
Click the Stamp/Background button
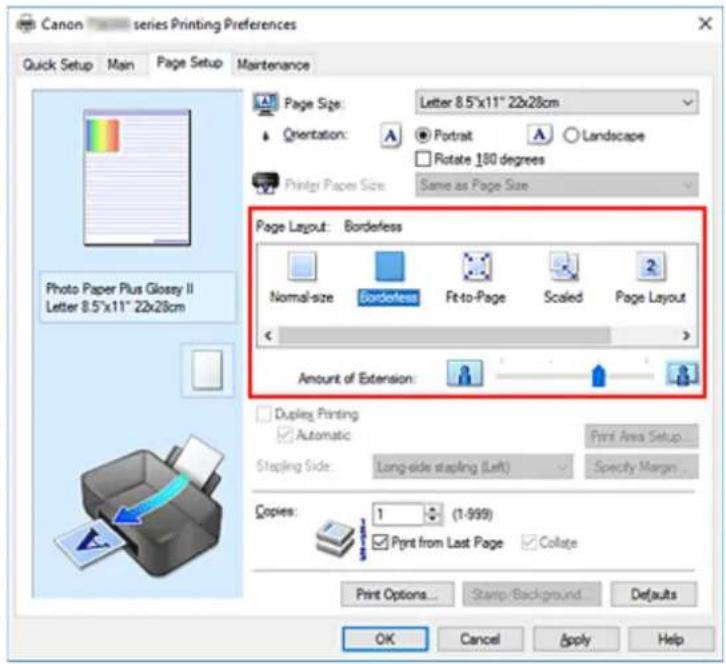point(532,594)
